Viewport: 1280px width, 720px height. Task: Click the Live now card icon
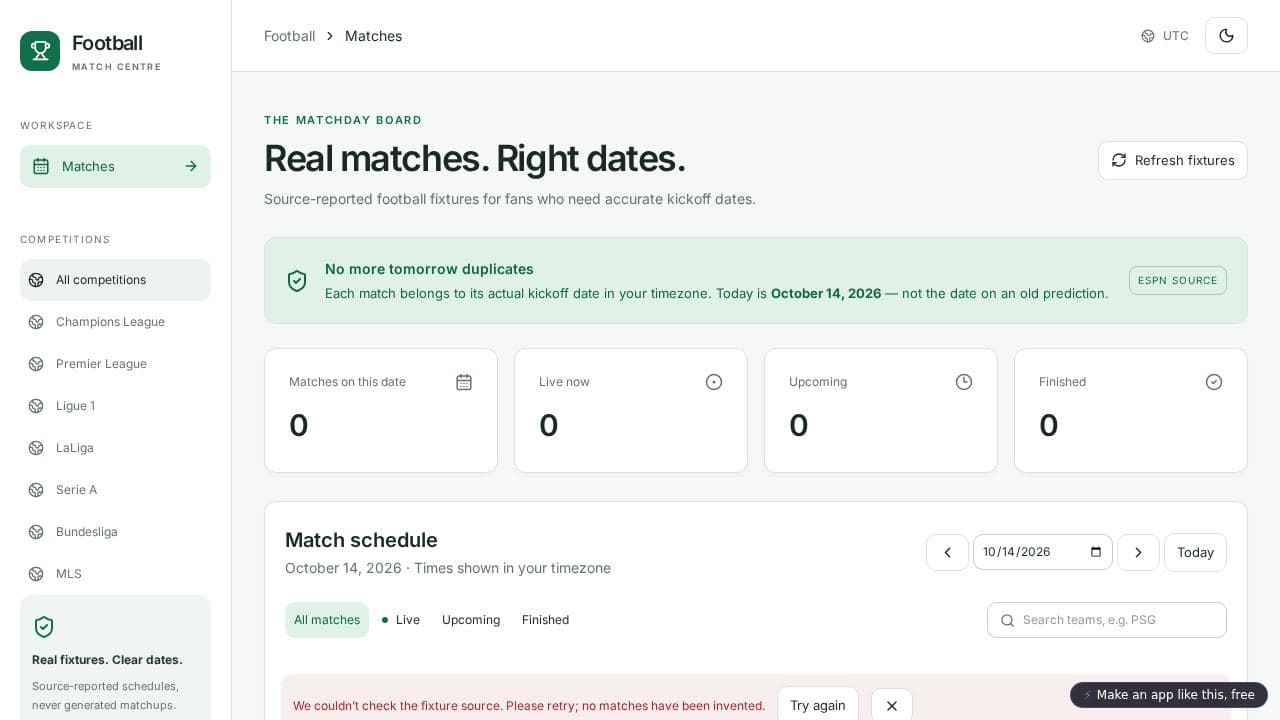[714, 382]
